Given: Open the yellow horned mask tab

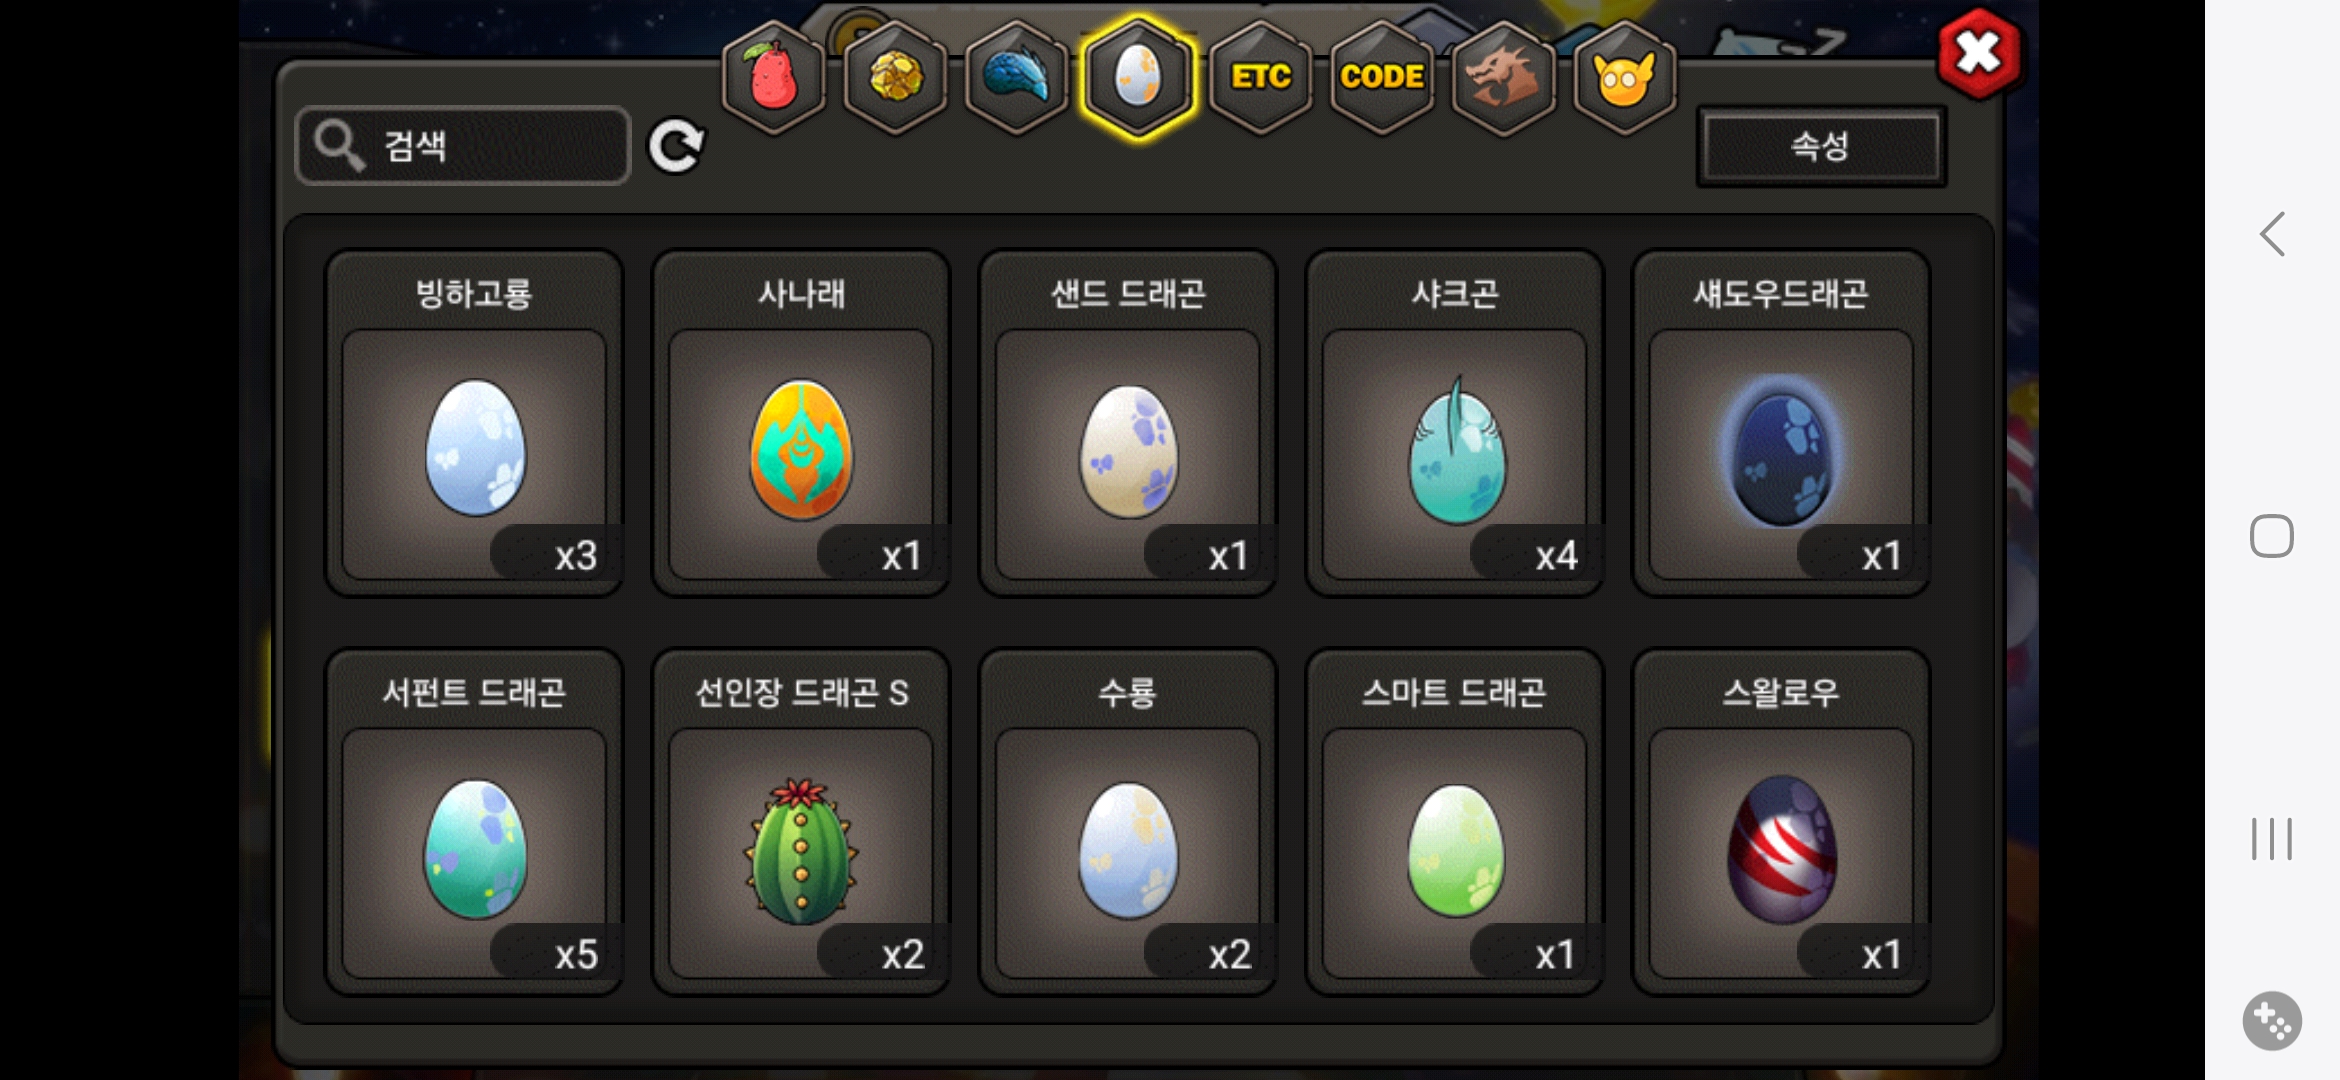Looking at the screenshot, I should [1625, 78].
